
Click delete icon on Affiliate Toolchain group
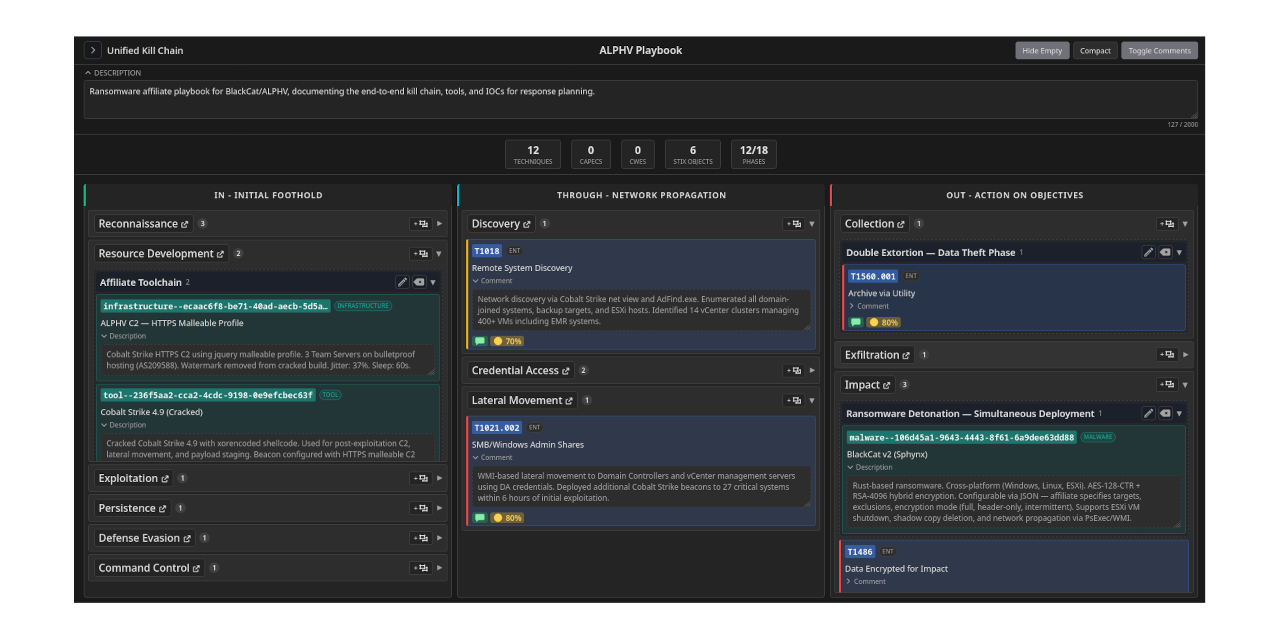coord(419,283)
